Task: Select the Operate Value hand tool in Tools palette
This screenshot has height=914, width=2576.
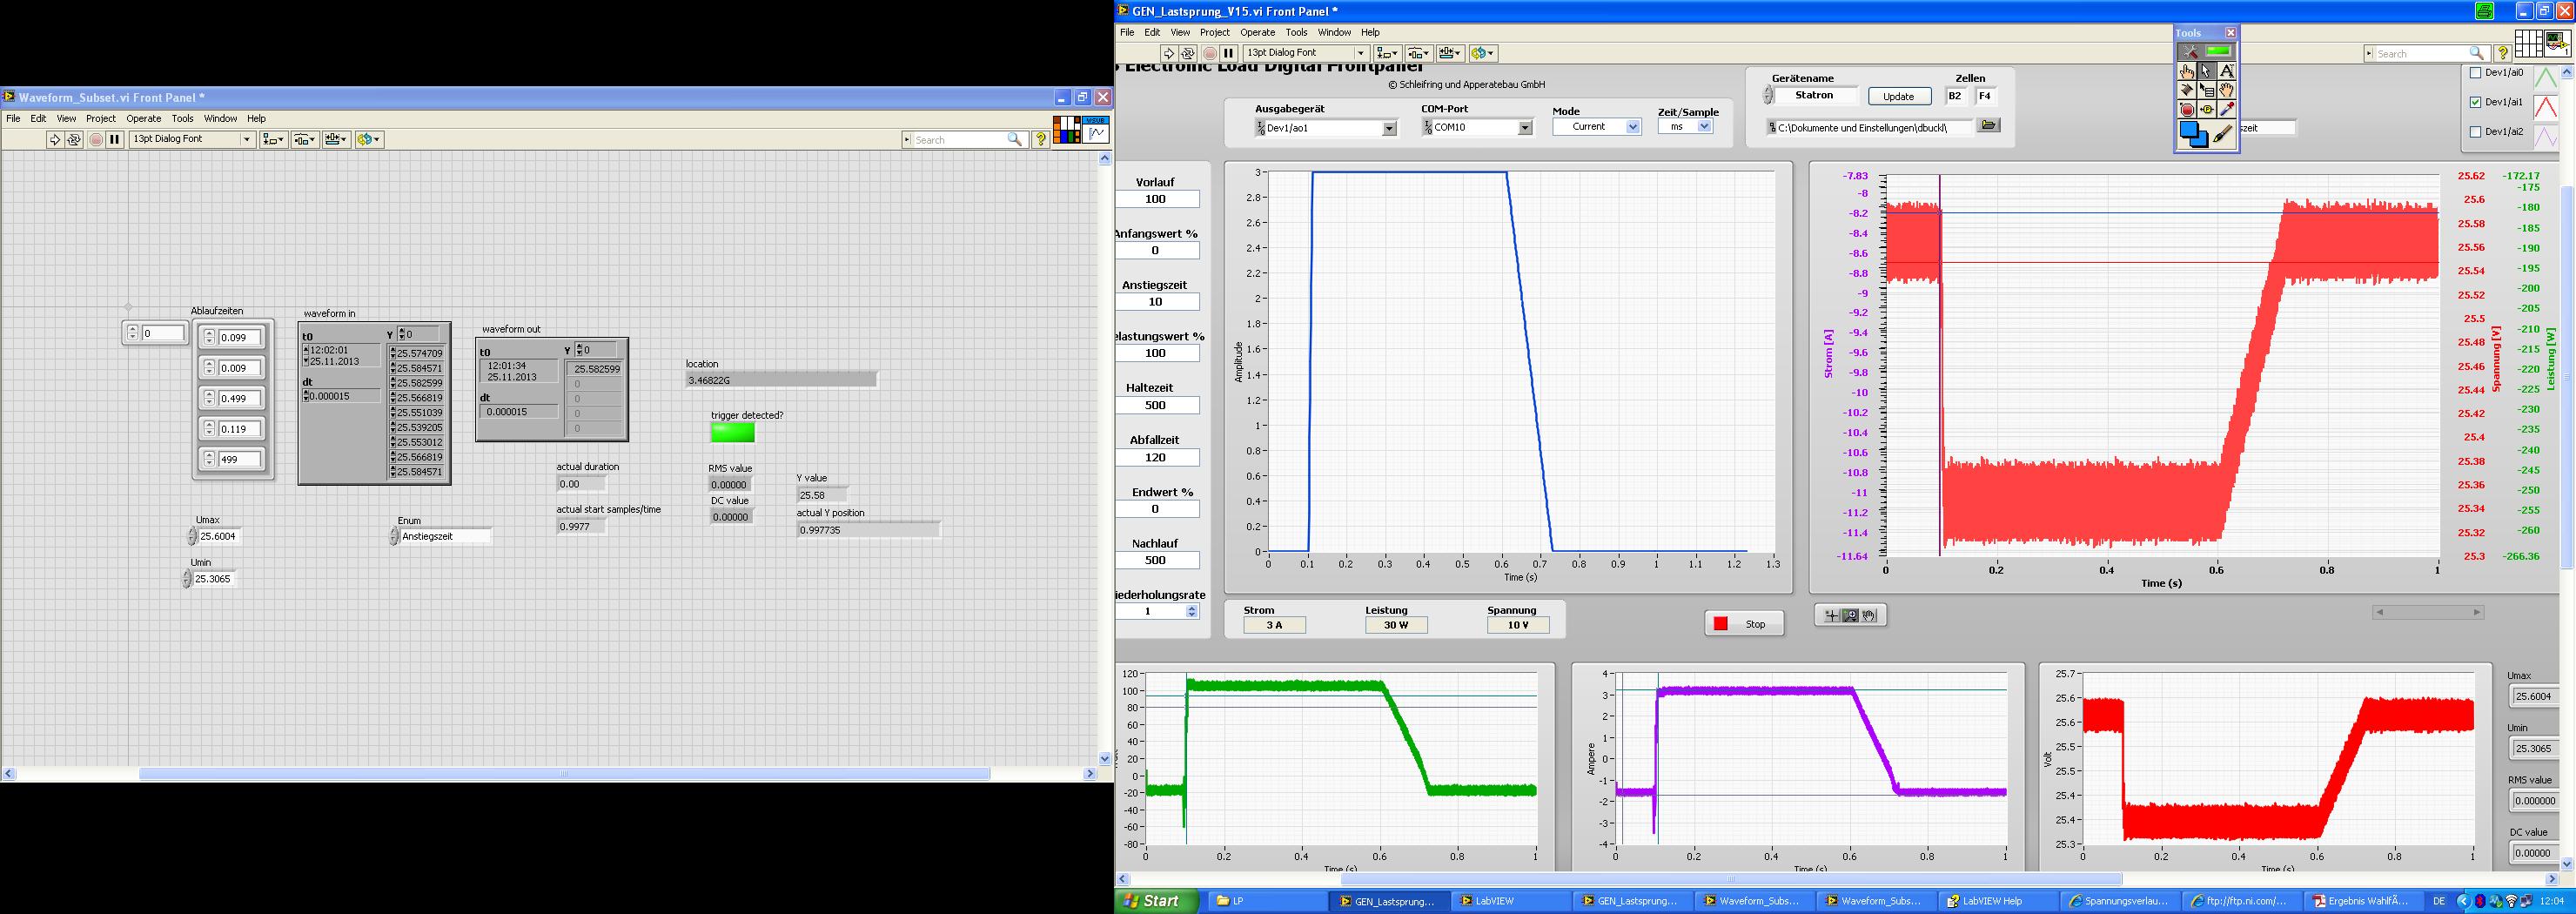Action: [x=2187, y=71]
